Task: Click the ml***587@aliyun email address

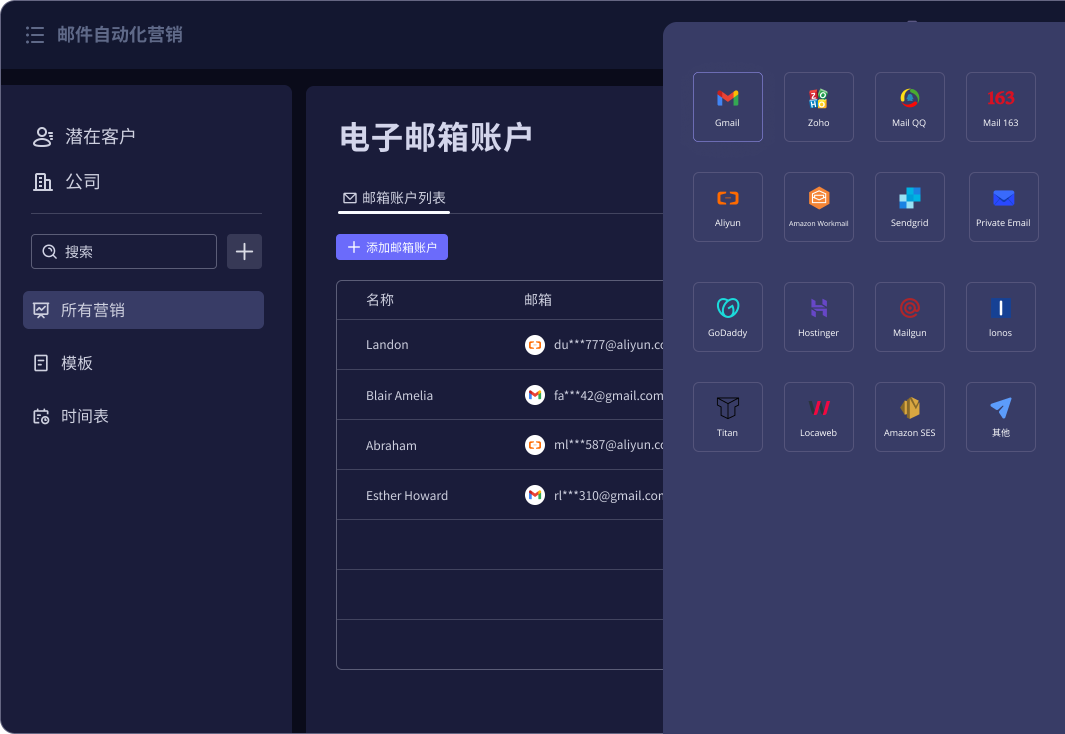Action: click(609, 445)
